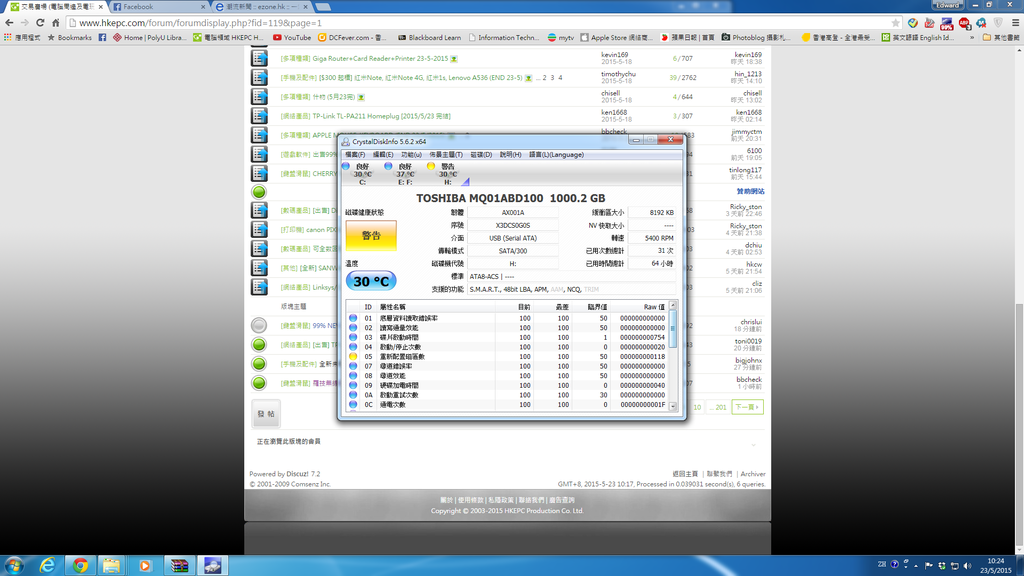Open the Bookmarks star folder
The image size is (1024, 576).
(x=69, y=38)
